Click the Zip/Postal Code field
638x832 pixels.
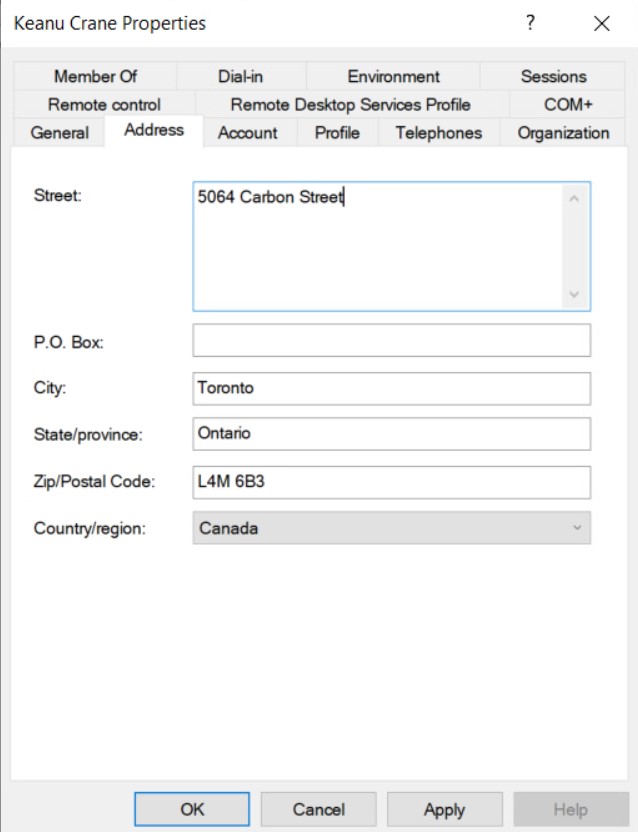tap(391, 482)
